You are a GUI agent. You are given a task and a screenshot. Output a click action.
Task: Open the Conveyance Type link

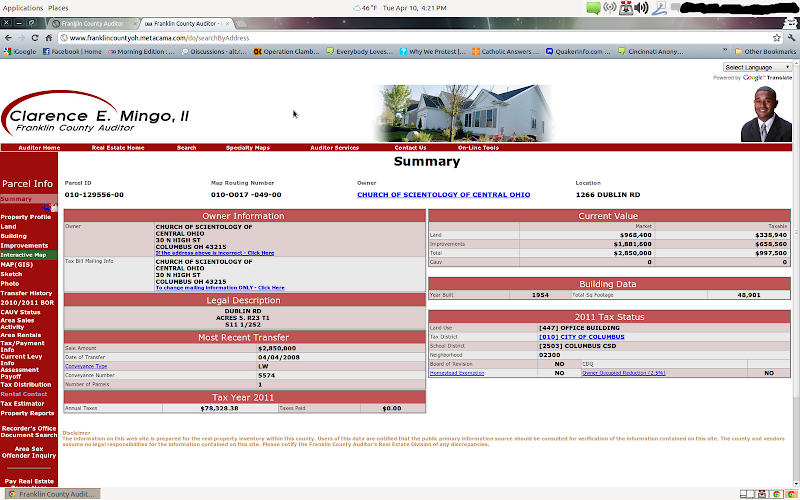click(x=86, y=366)
